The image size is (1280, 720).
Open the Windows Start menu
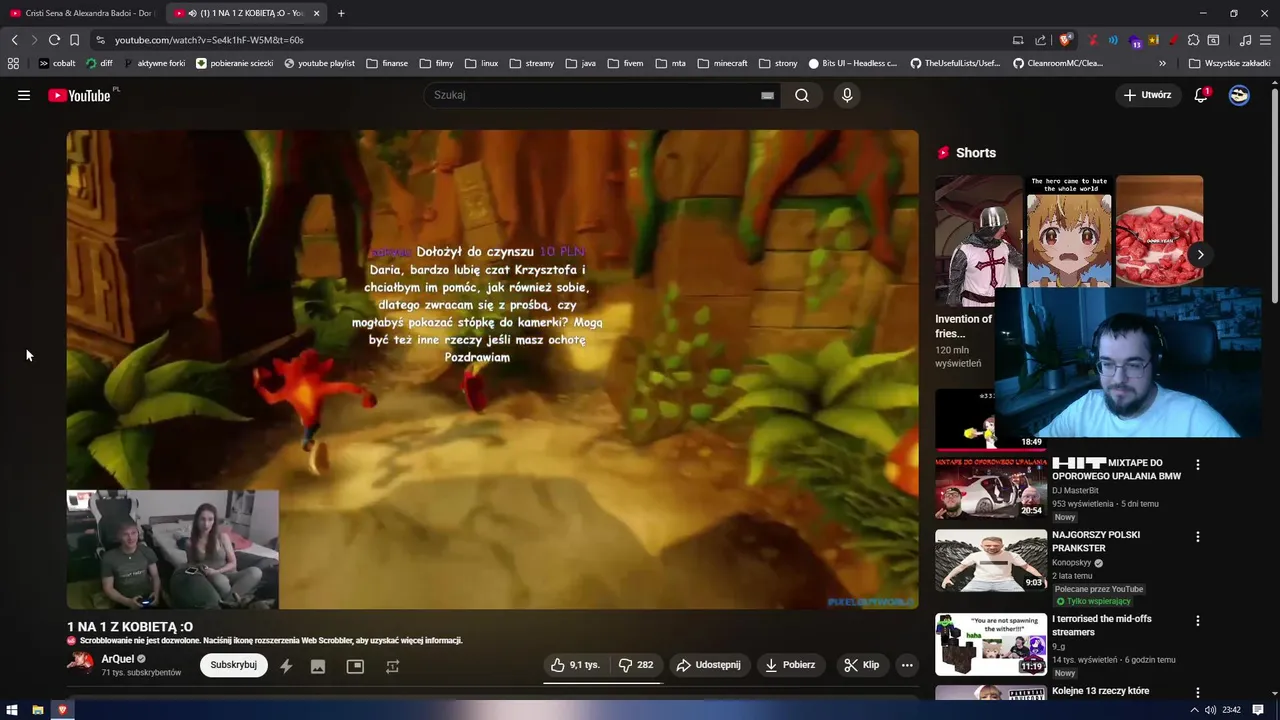[12, 710]
